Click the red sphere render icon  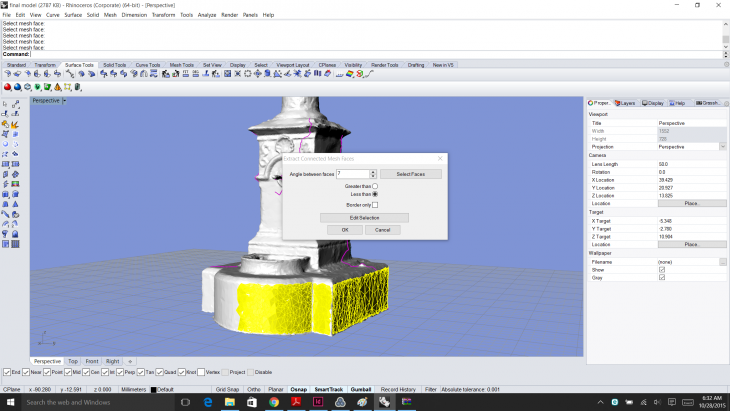(5, 87)
